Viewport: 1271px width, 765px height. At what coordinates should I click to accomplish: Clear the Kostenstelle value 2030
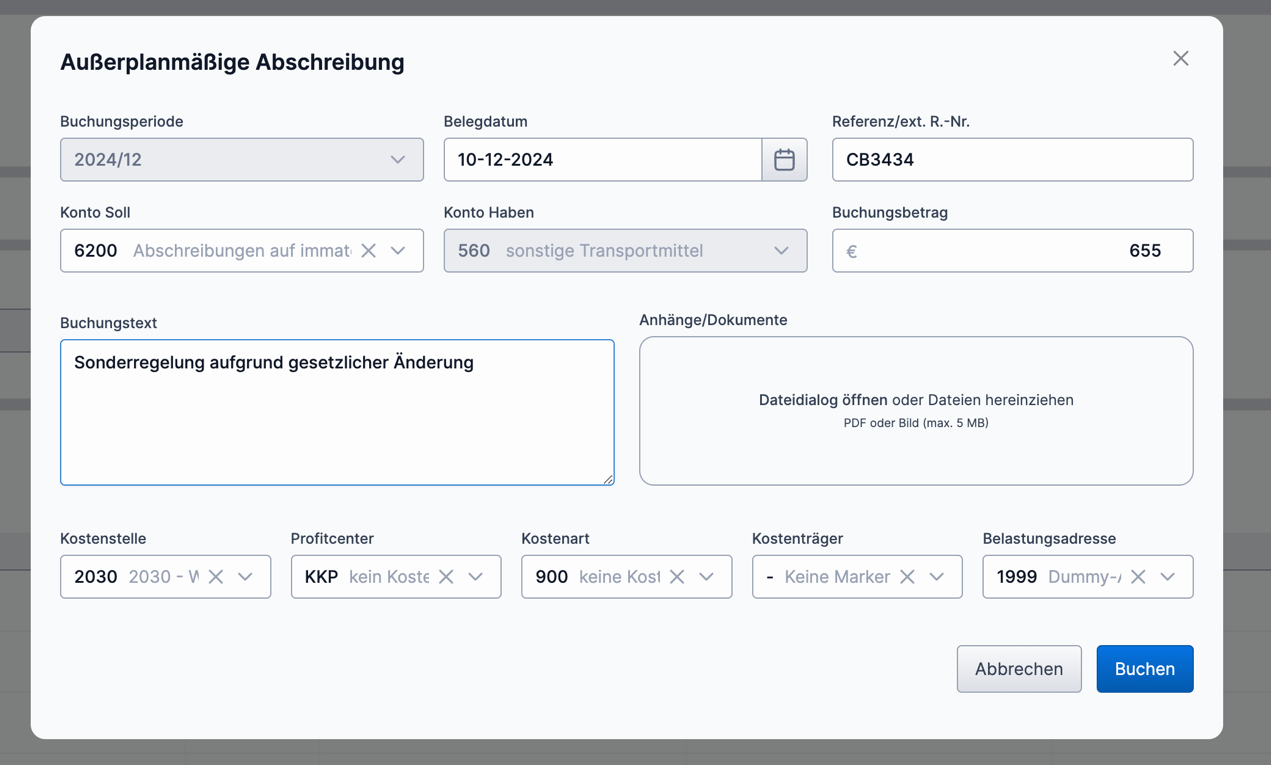tap(216, 577)
